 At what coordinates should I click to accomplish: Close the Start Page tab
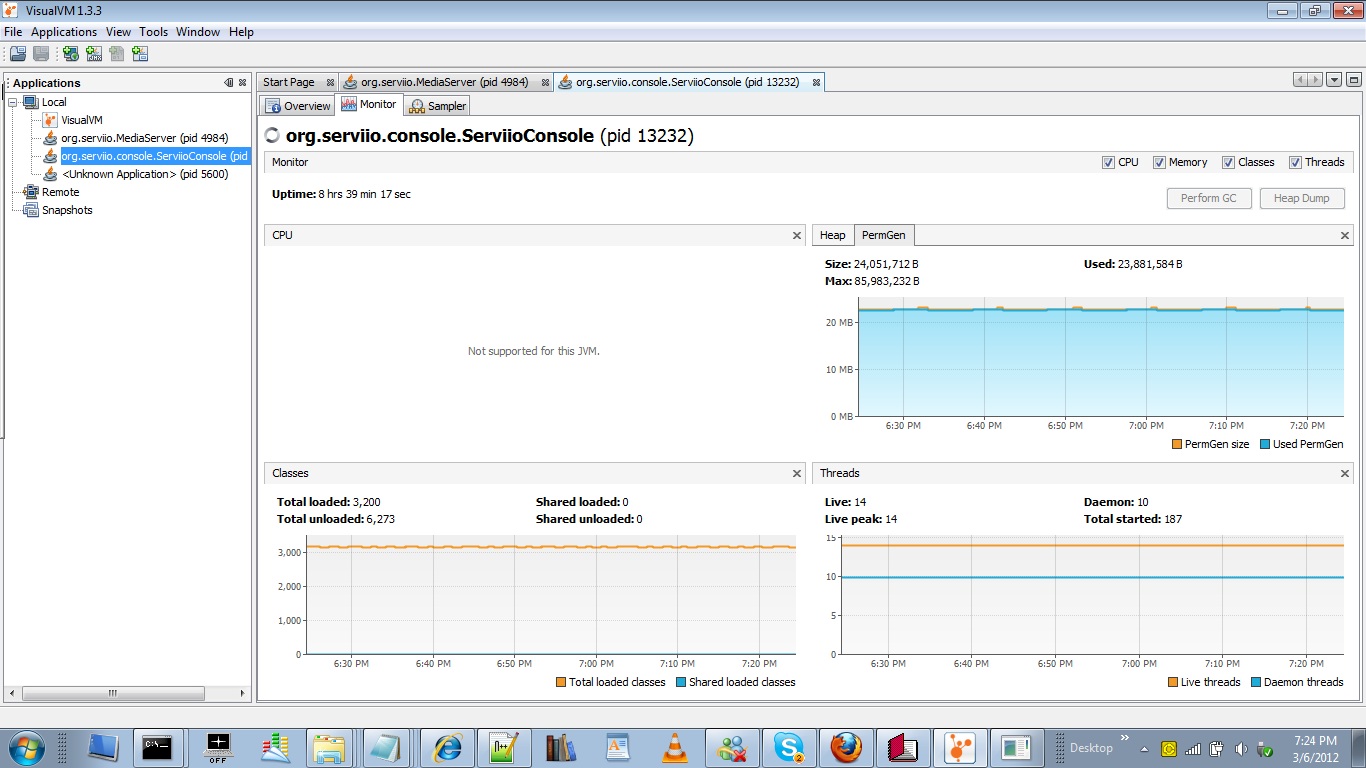coord(330,83)
